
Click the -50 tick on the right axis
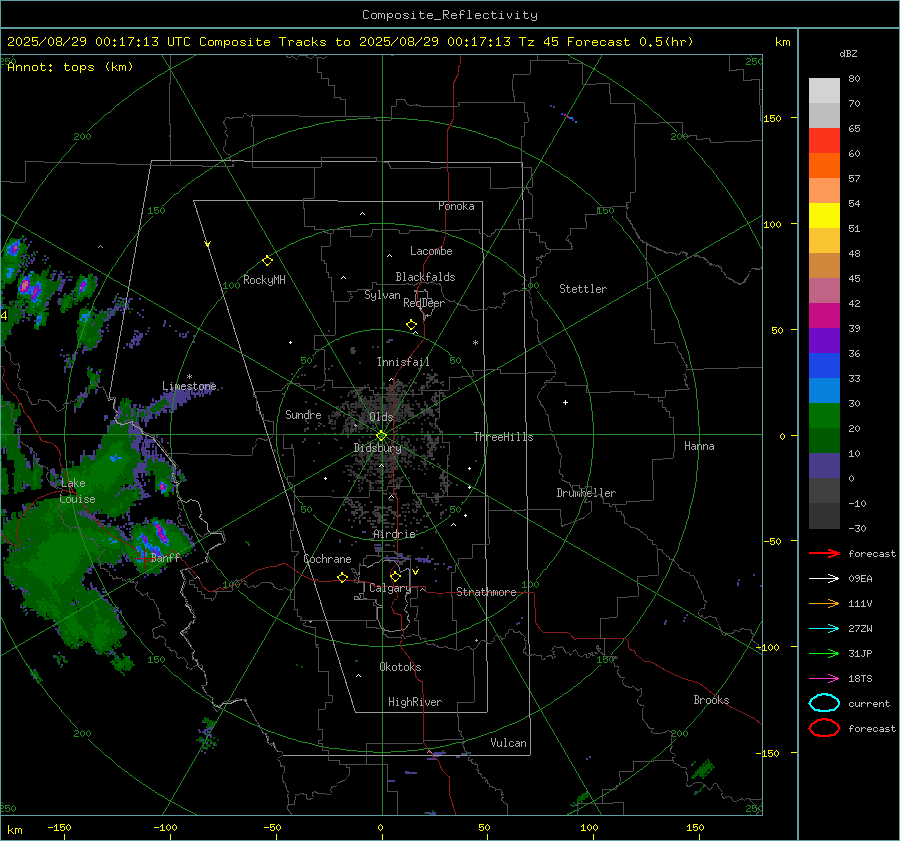[x=772, y=541]
